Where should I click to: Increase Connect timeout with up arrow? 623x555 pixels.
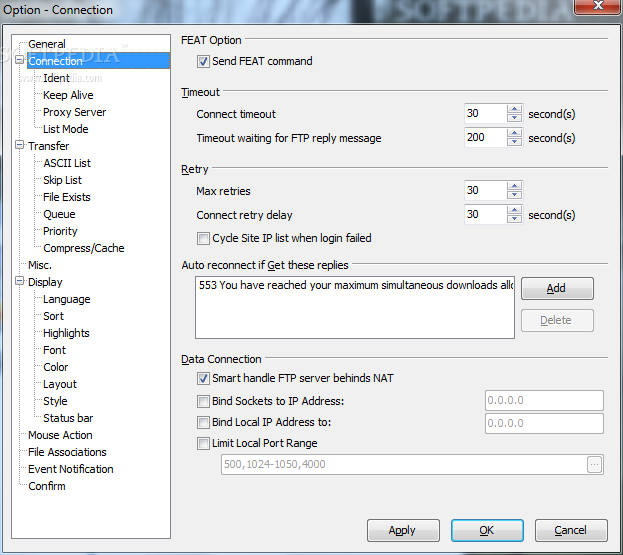[x=514, y=109]
